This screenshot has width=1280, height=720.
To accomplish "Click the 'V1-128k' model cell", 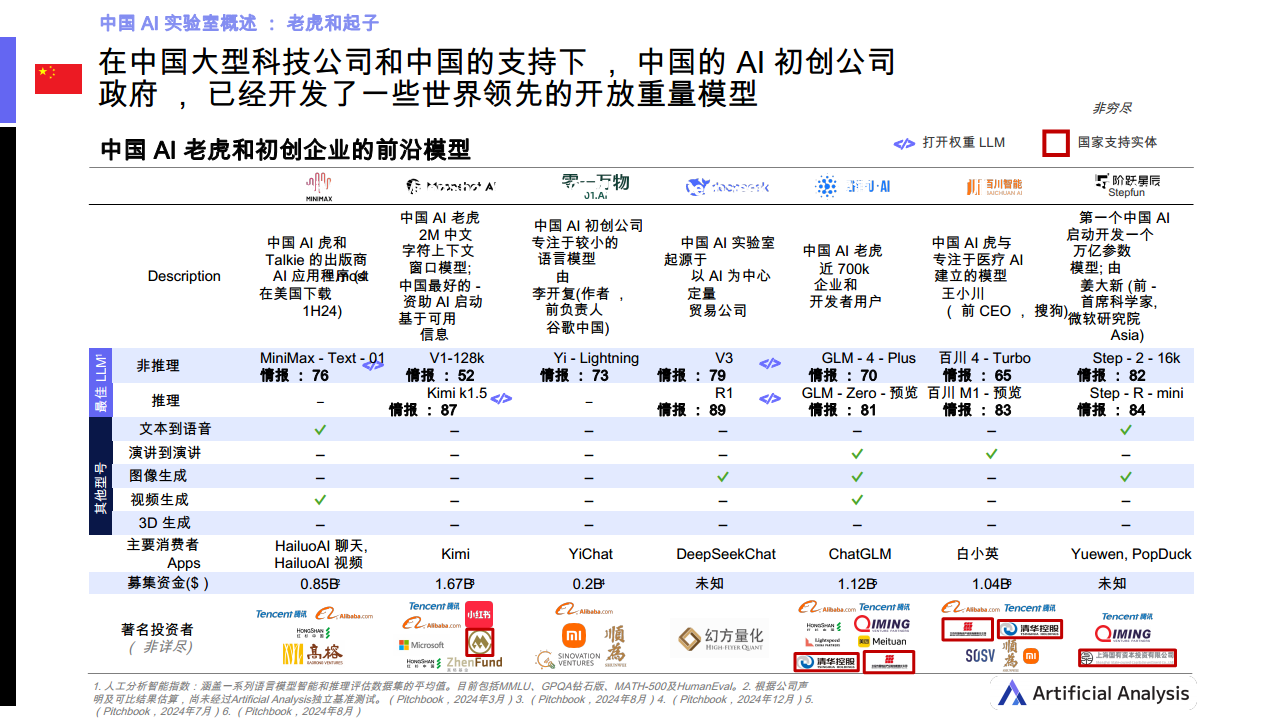I will [x=457, y=357].
